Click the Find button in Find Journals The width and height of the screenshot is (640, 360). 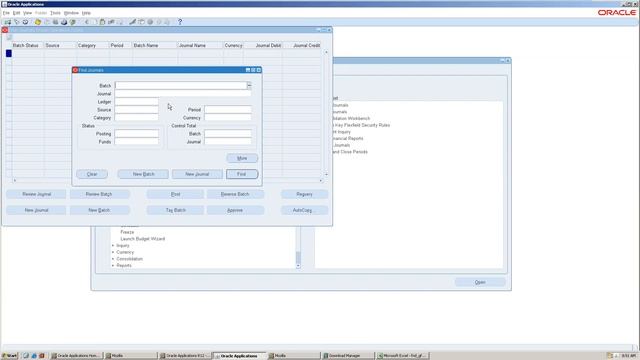coord(242,174)
